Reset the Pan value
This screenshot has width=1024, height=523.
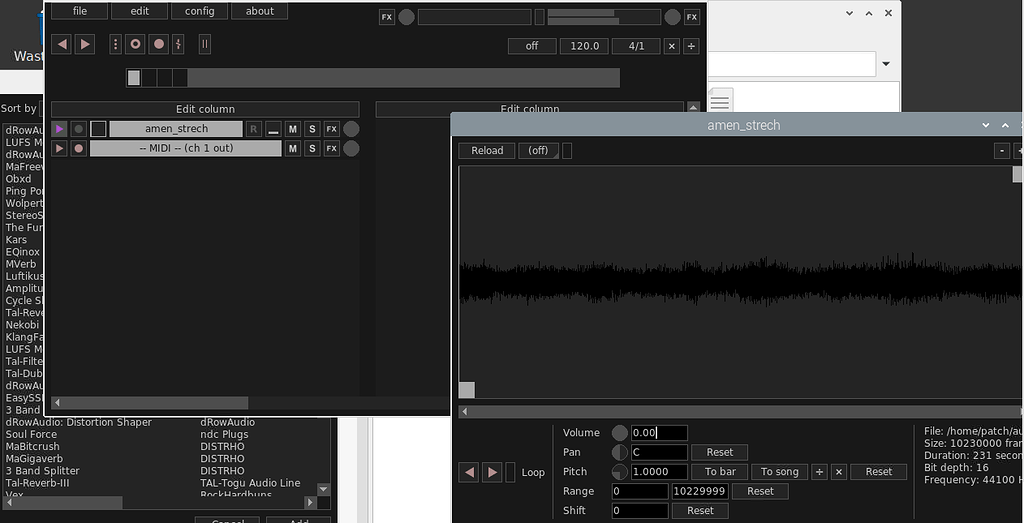(720, 452)
